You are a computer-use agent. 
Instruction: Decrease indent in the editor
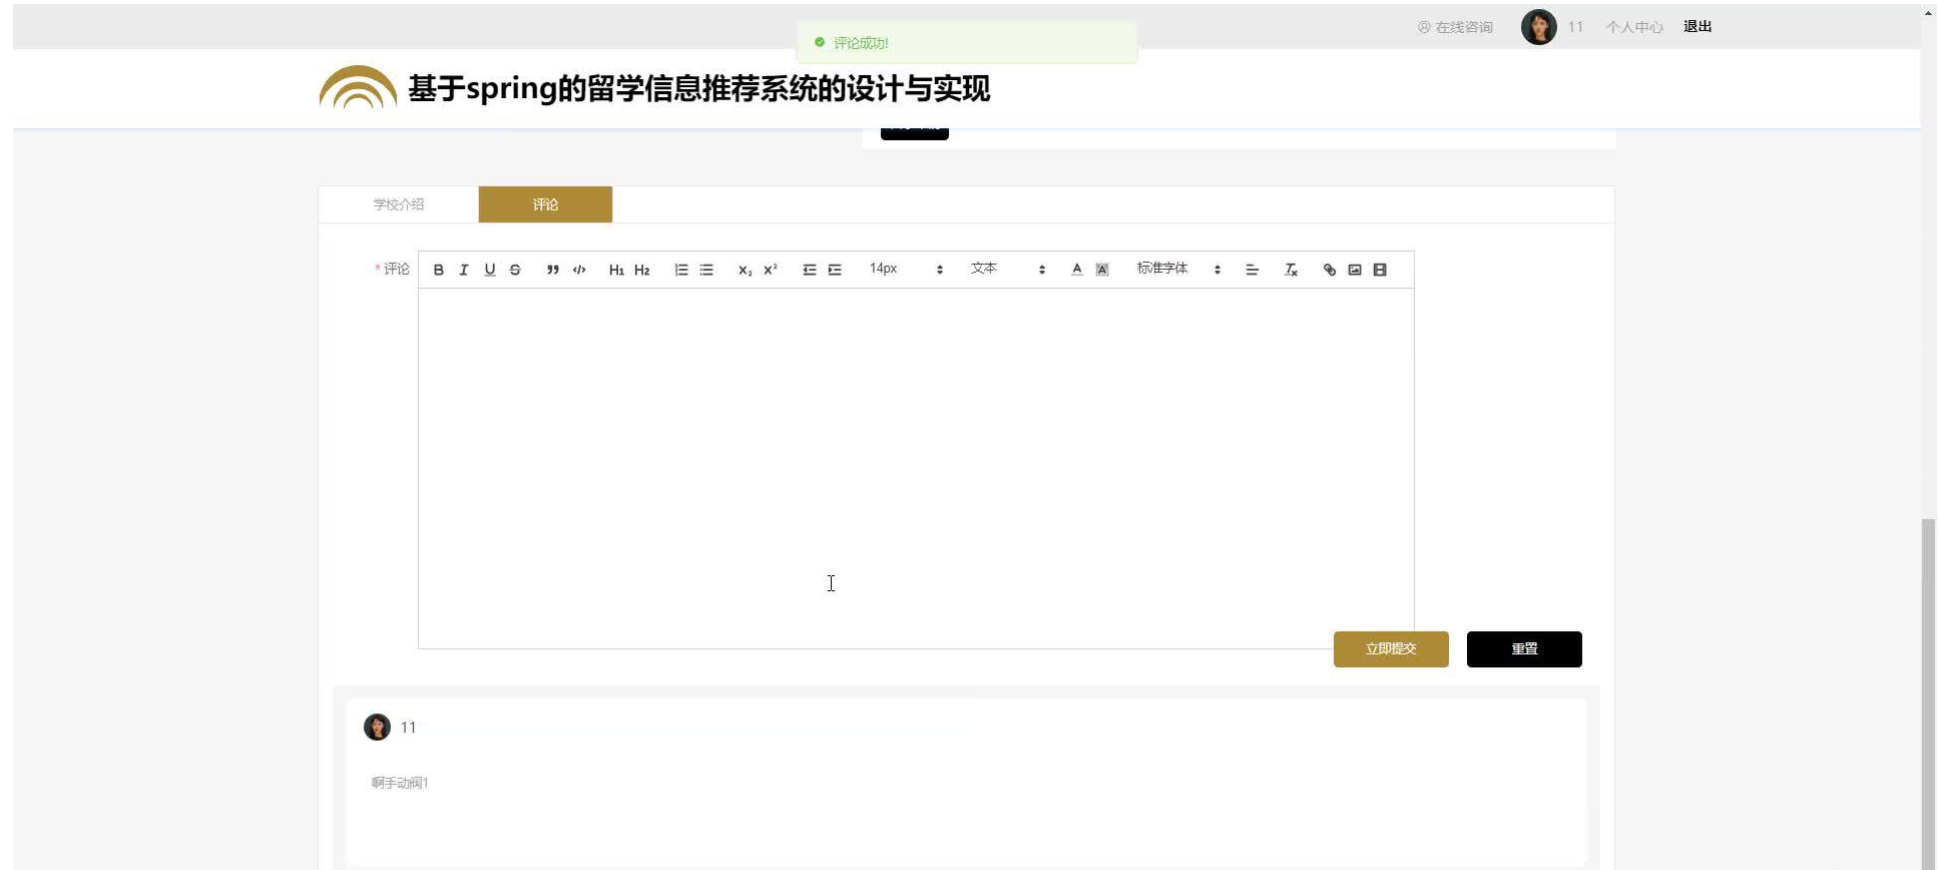point(809,270)
